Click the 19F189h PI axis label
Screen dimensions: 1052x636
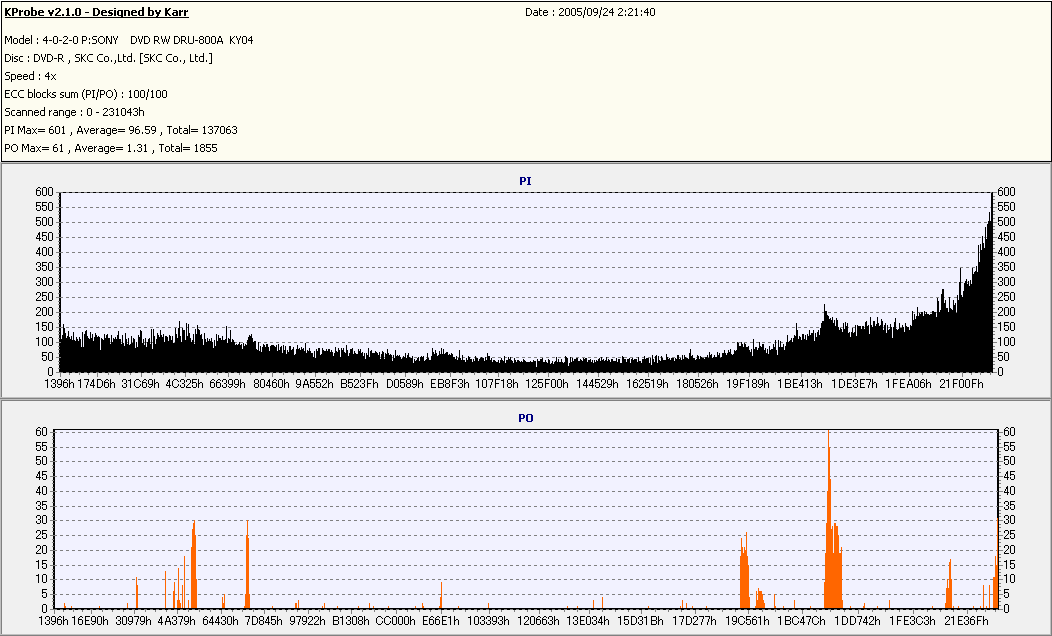(x=748, y=384)
